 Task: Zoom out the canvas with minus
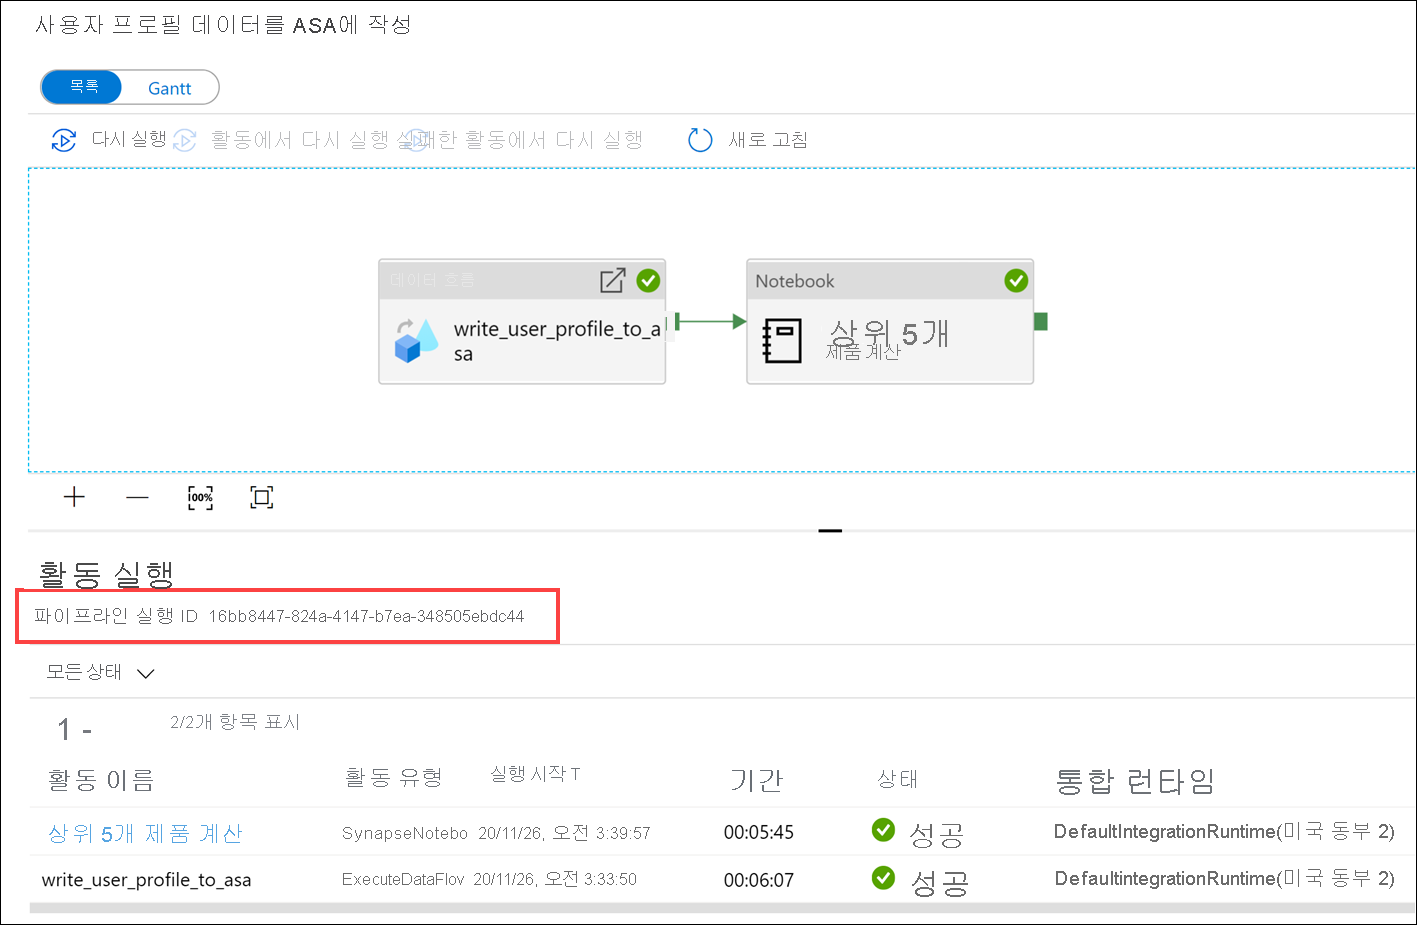pos(138,498)
